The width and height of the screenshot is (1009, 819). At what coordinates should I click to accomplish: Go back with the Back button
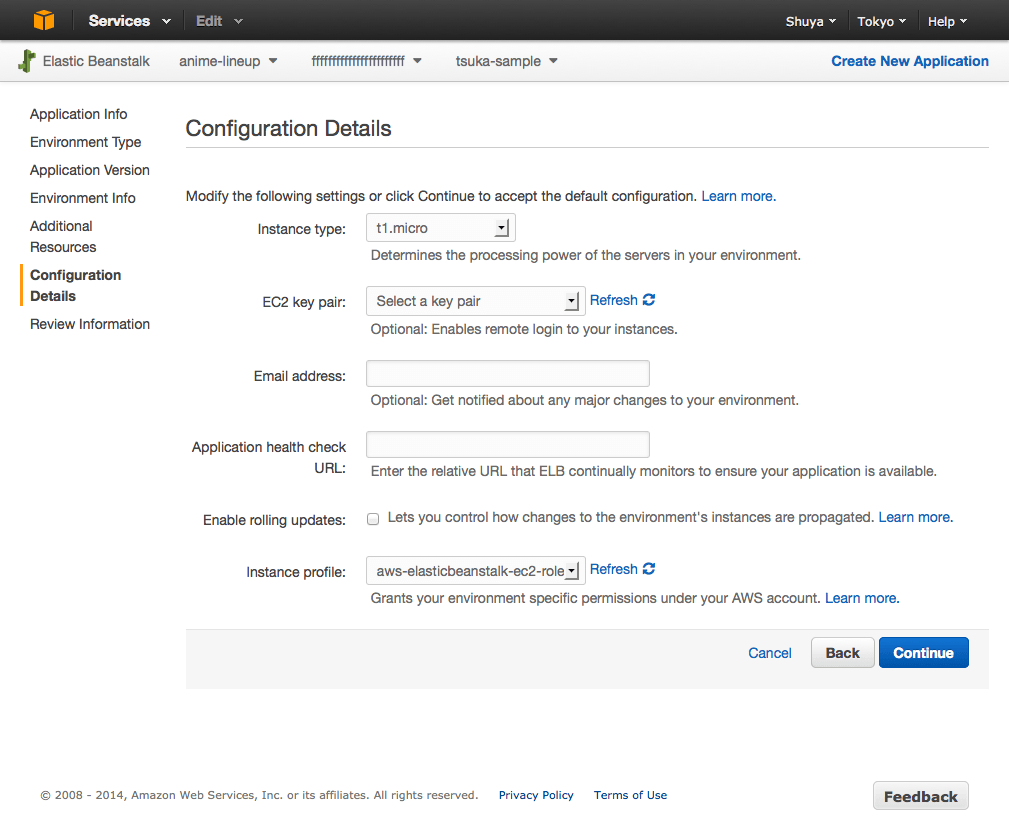point(842,653)
